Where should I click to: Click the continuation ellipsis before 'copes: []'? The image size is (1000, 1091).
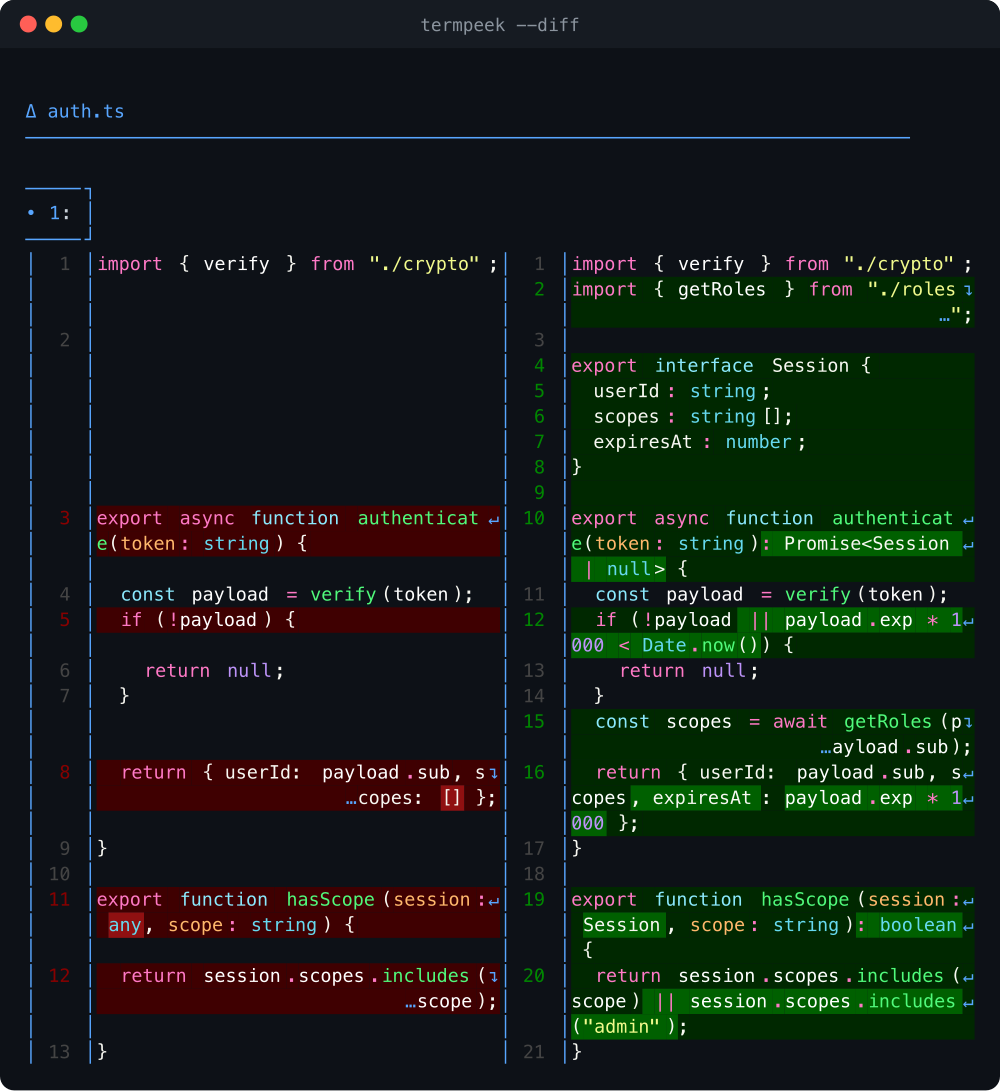point(351,799)
